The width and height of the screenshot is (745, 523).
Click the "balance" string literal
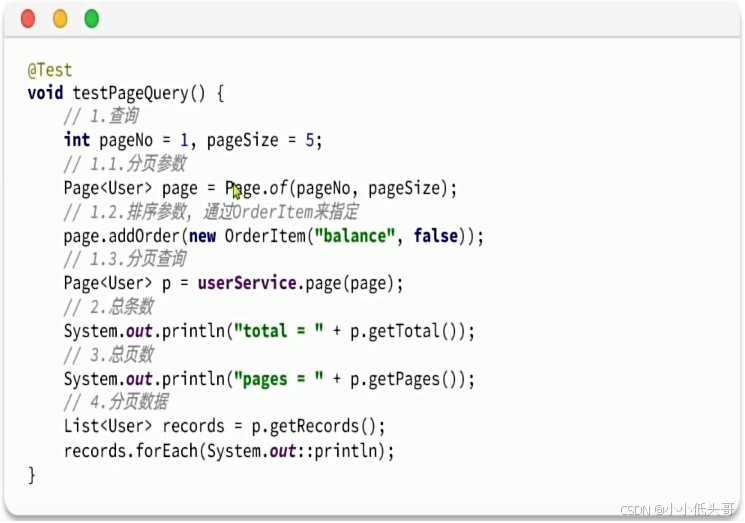tap(354, 236)
